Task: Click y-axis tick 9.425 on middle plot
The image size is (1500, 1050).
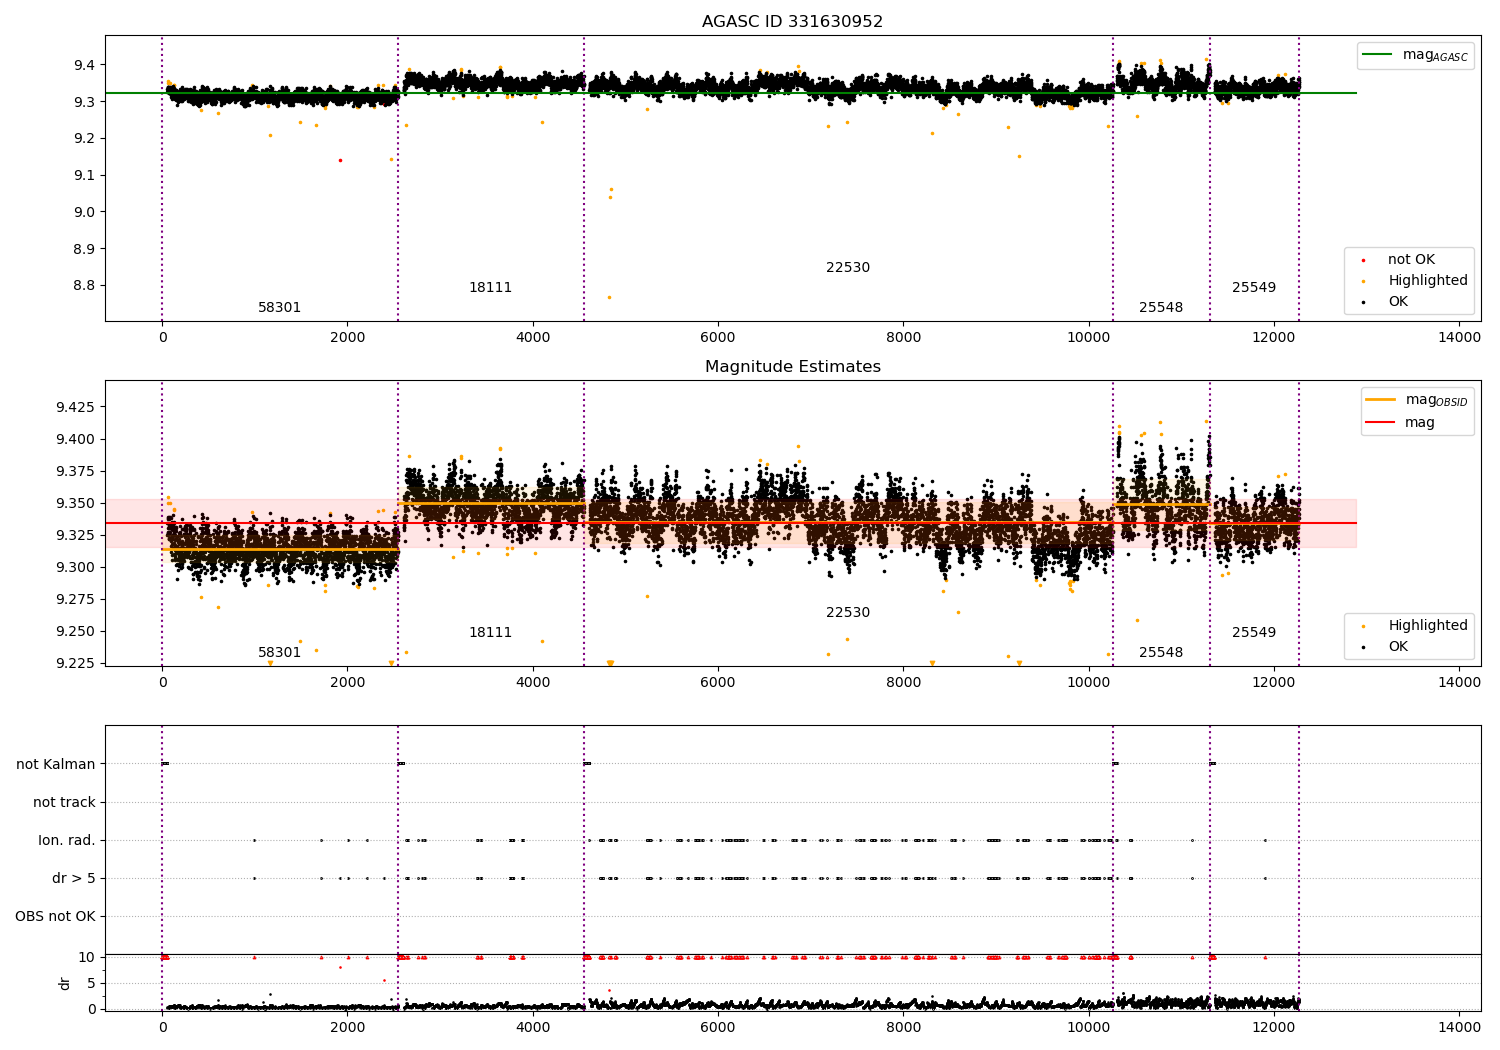Action: (x=76, y=407)
